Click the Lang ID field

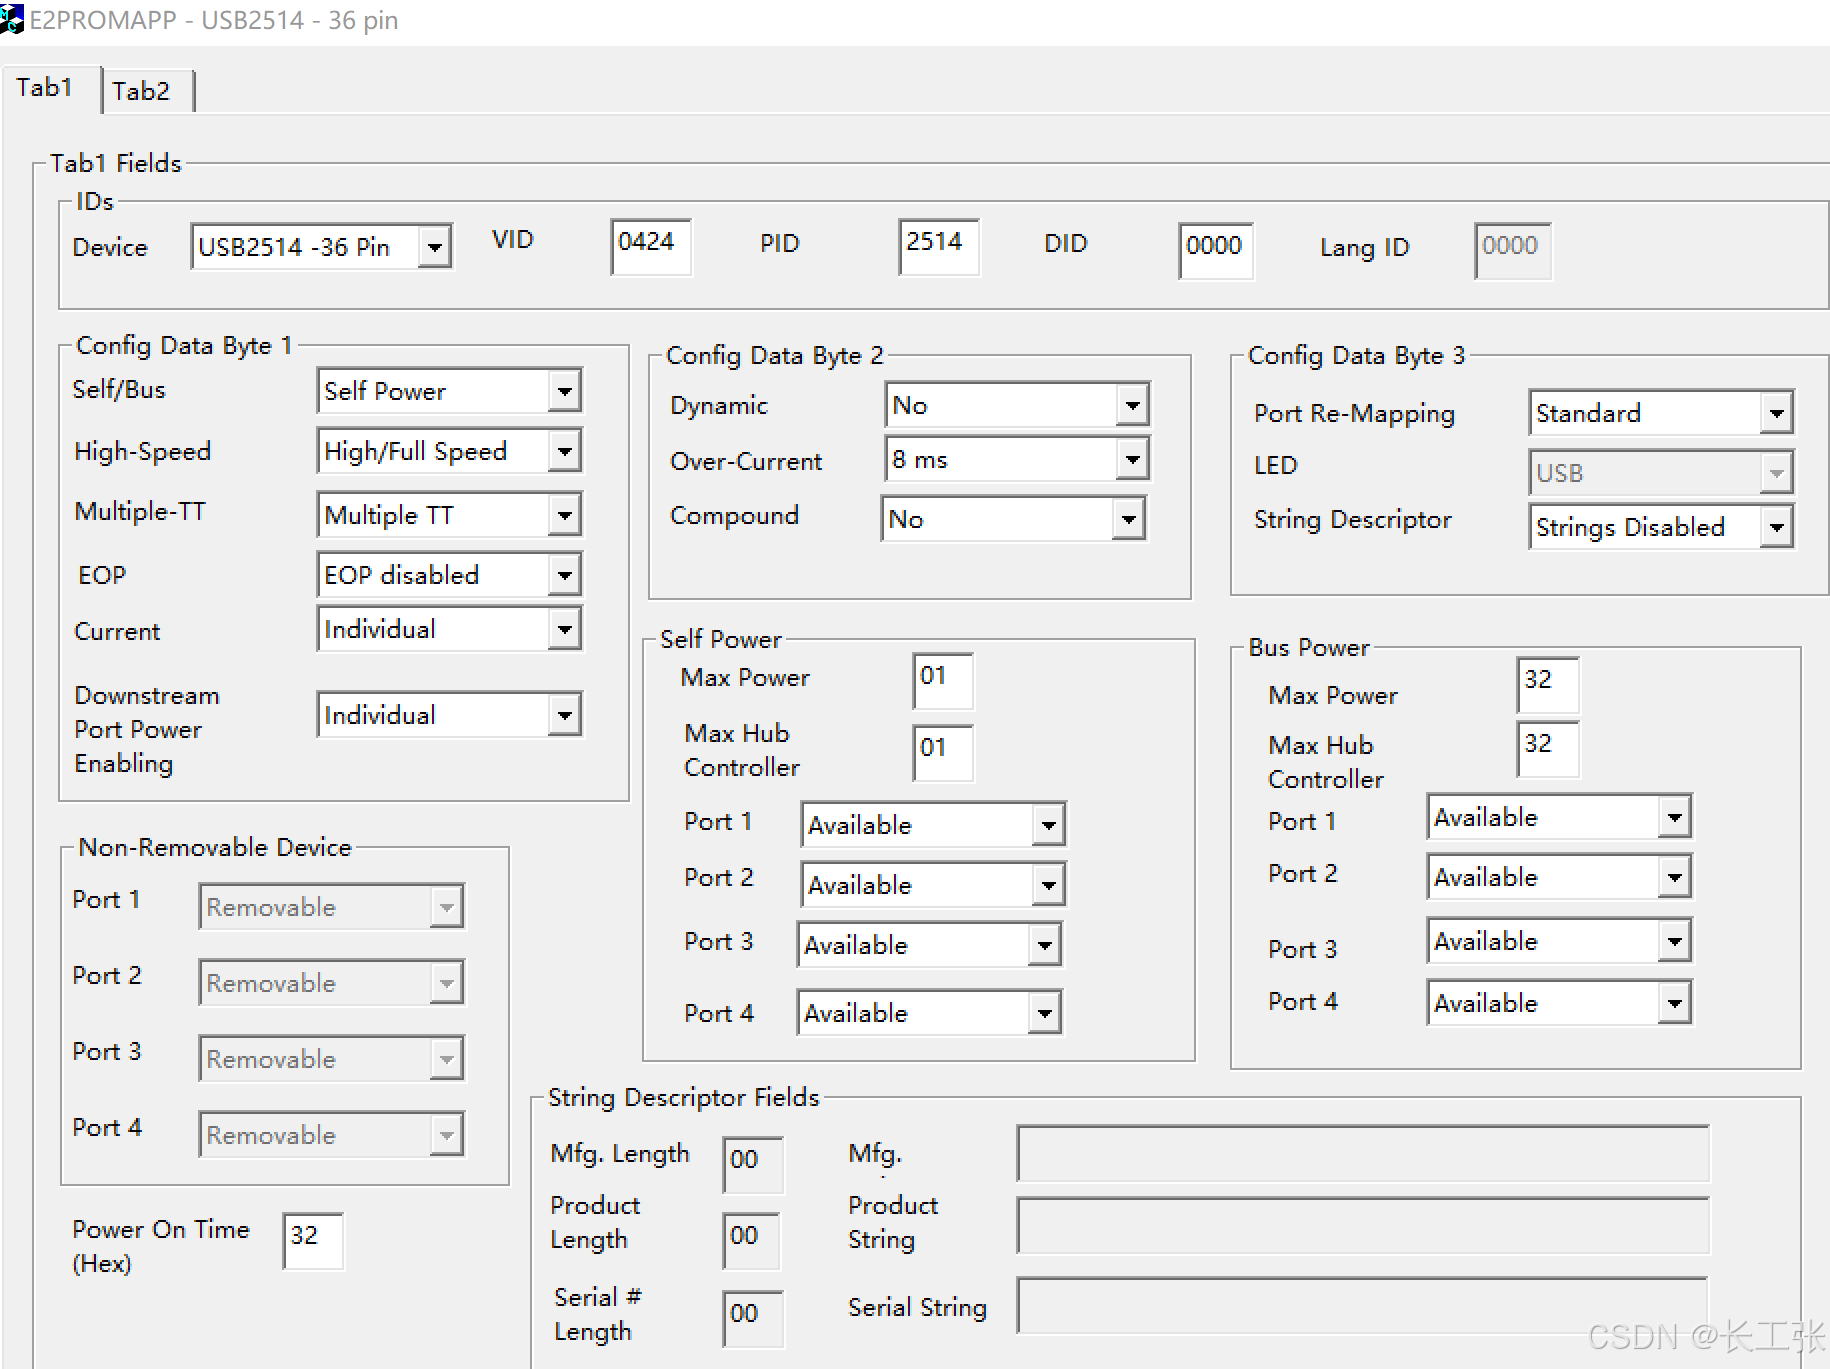(x=1513, y=251)
